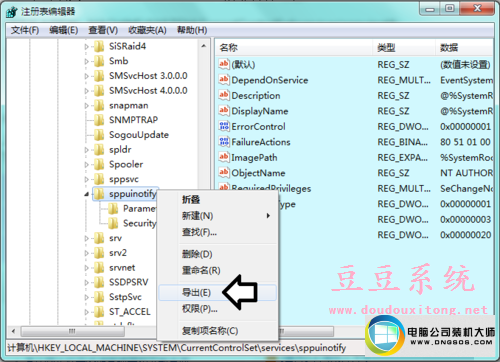The height and width of the screenshot is (362, 500).
Task: Minimize the Registry Editor window
Action: click(430, 9)
